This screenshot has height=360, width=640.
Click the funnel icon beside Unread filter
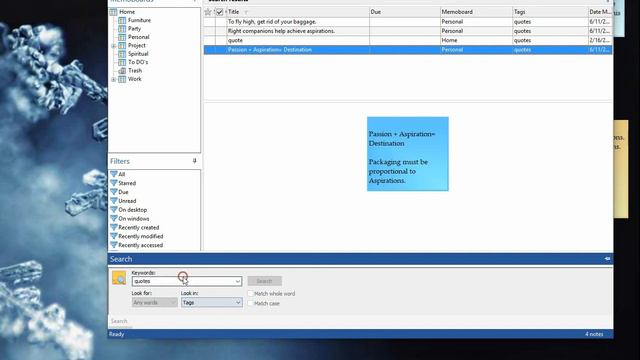(x=114, y=201)
